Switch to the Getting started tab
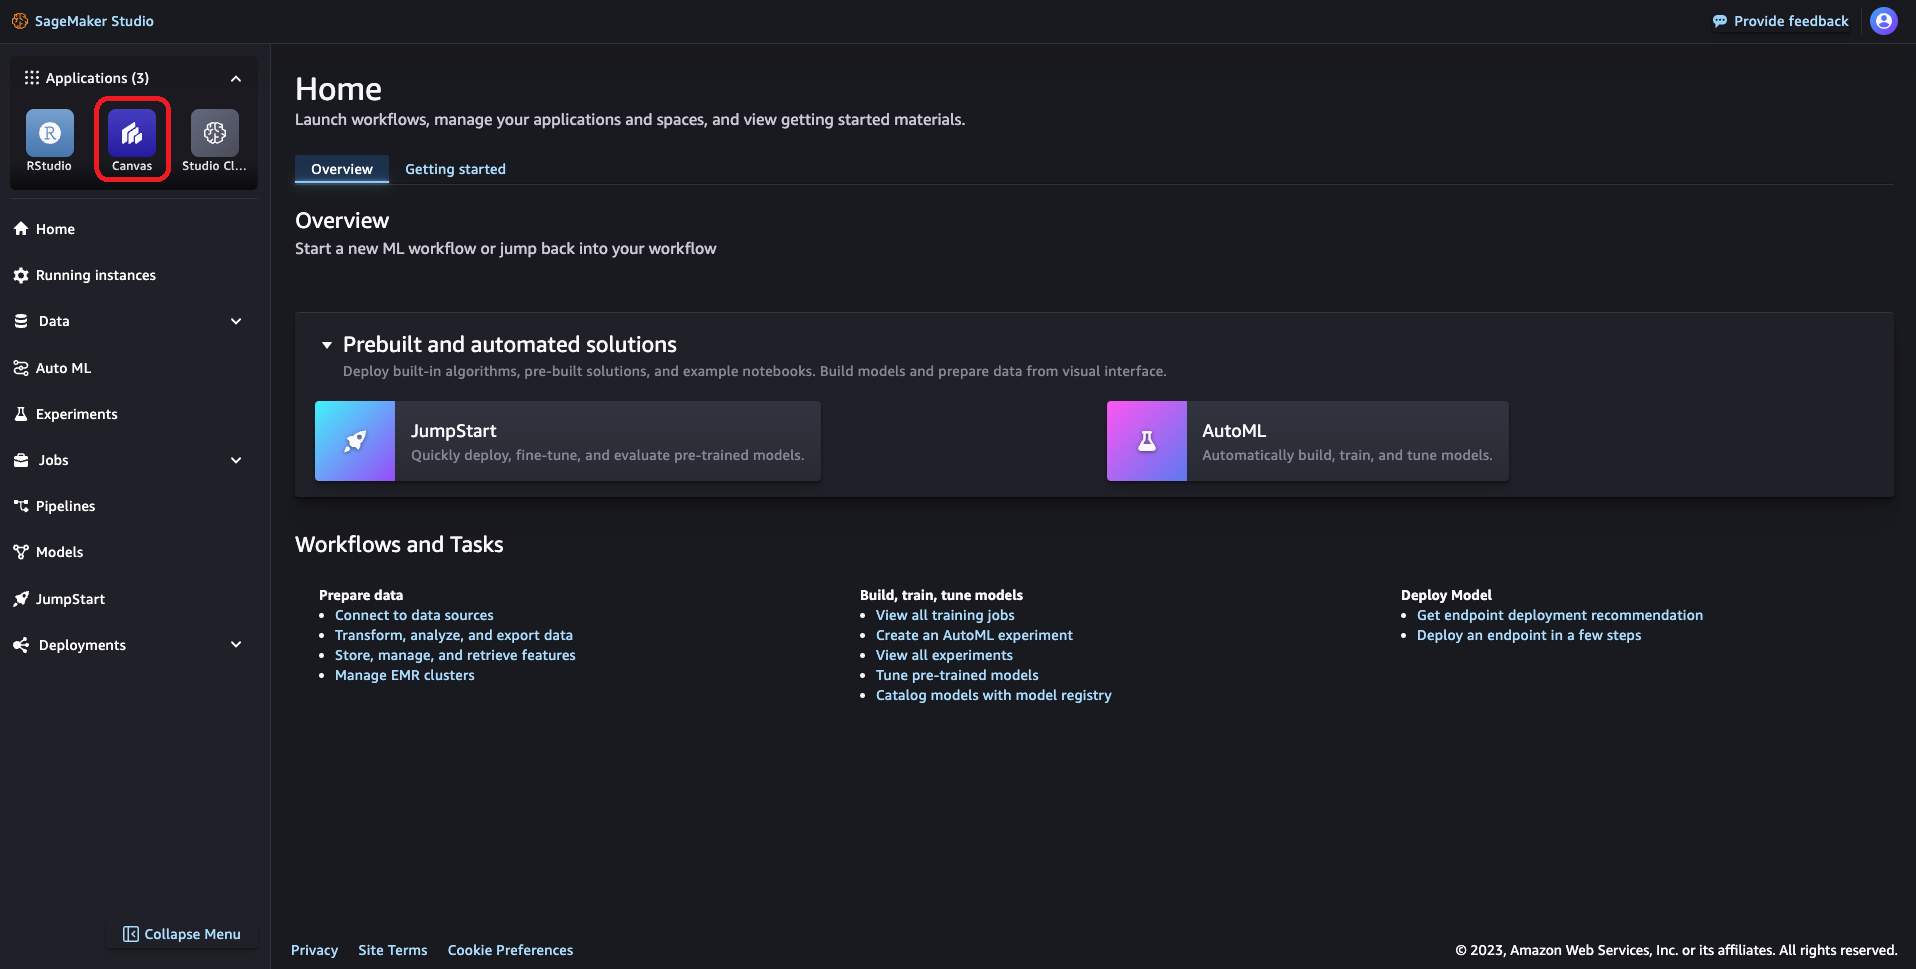Image resolution: width=1916 pixels, height=969 pixels. pos(455,169)
